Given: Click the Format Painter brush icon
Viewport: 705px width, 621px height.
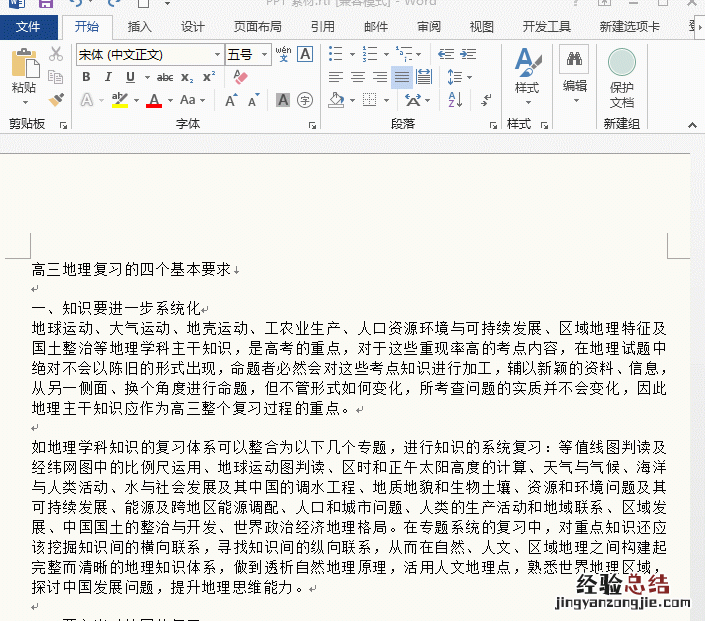Looking at the screenshot, I should point(56,100).
